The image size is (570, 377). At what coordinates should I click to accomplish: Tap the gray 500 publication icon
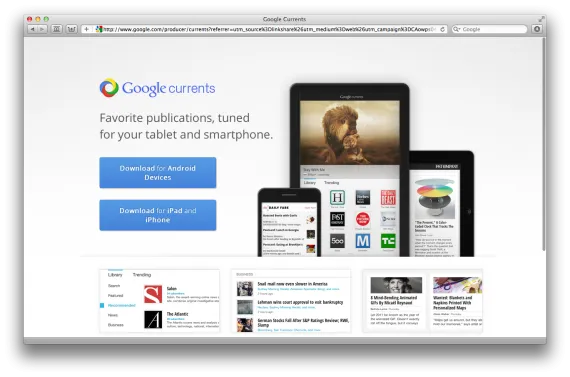tap(337, 241)
